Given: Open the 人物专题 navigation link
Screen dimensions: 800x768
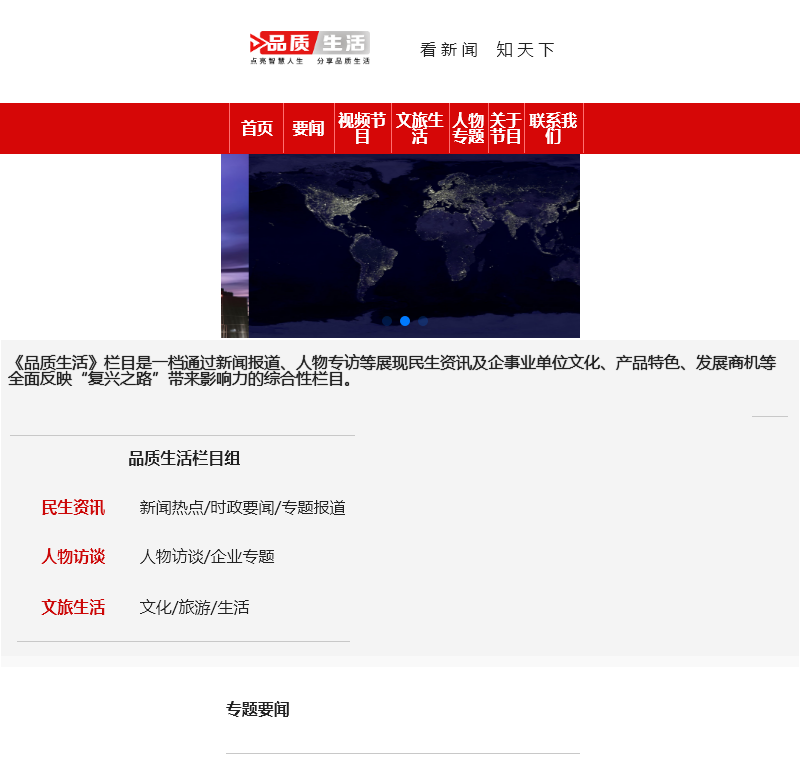Looking at the screenshot, I should [x=466, y=128].
